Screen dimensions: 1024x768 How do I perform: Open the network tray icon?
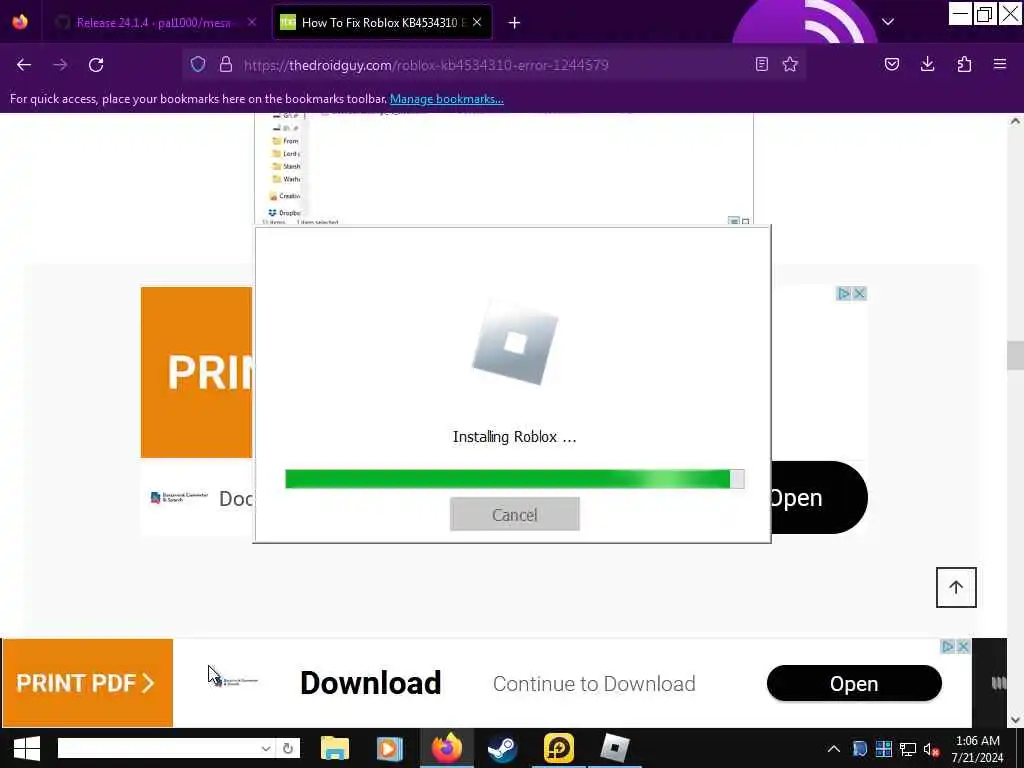[x=908, y=750]
